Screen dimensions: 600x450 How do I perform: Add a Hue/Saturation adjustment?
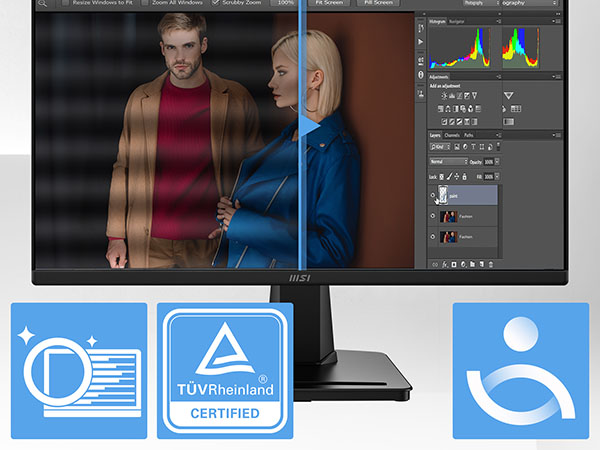(x=441, y=109)
